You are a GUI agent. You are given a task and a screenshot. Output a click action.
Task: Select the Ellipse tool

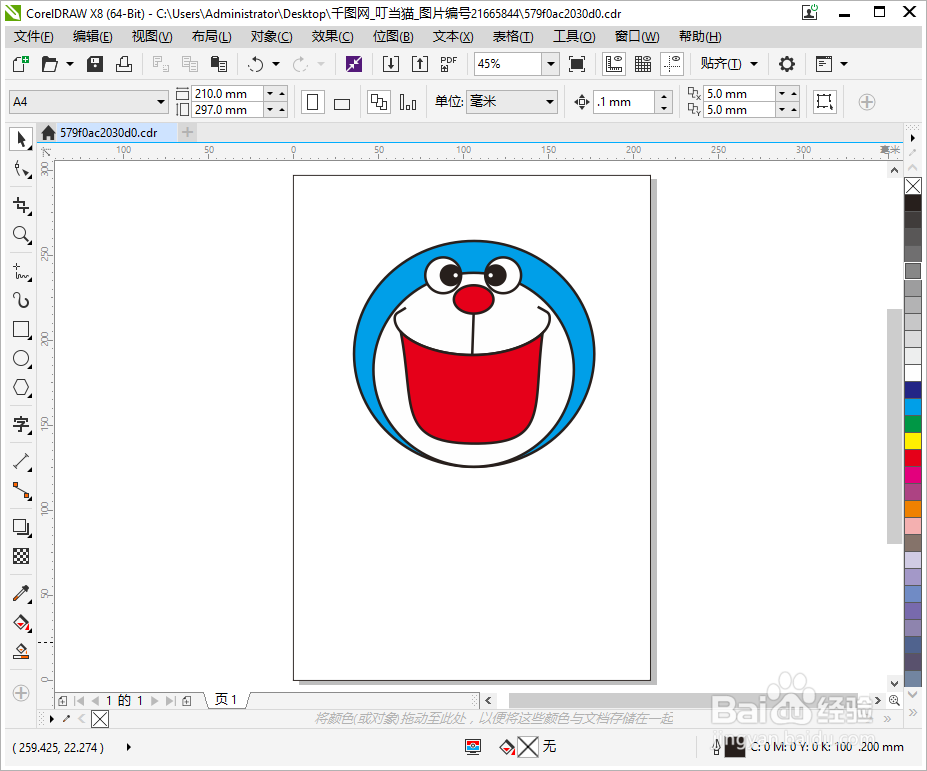coord(21,358)
